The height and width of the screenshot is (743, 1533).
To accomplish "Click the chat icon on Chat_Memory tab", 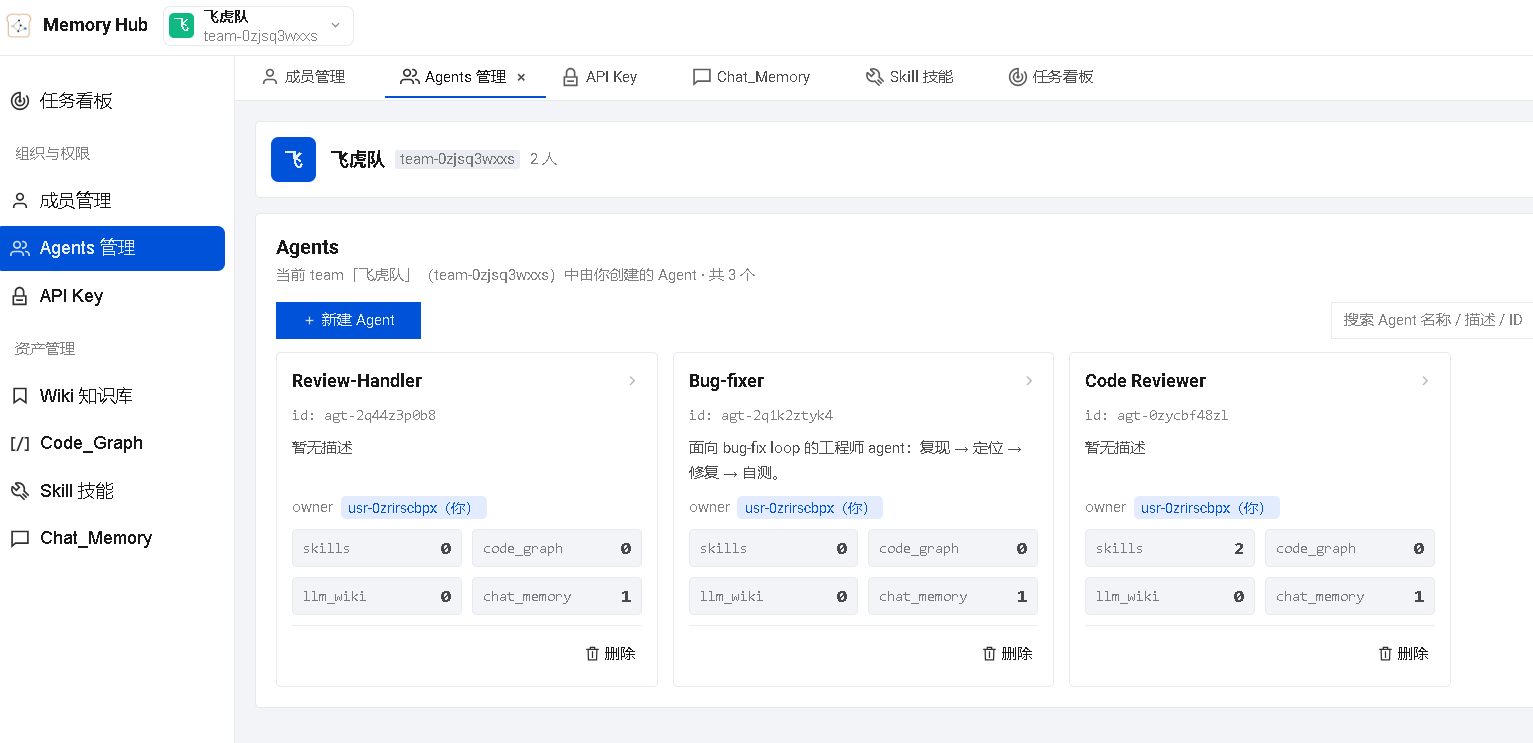I will [x=702, y=77].
